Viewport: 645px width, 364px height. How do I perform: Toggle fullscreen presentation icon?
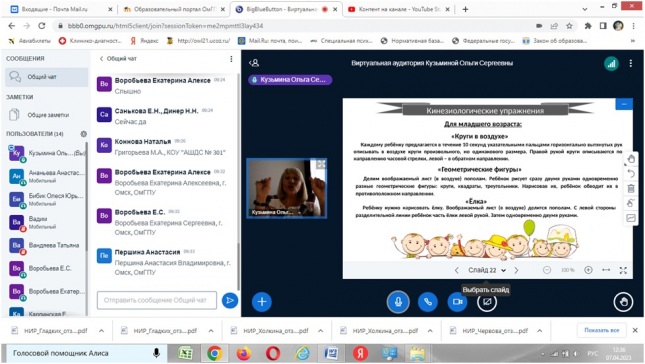(x=623, y=270)
